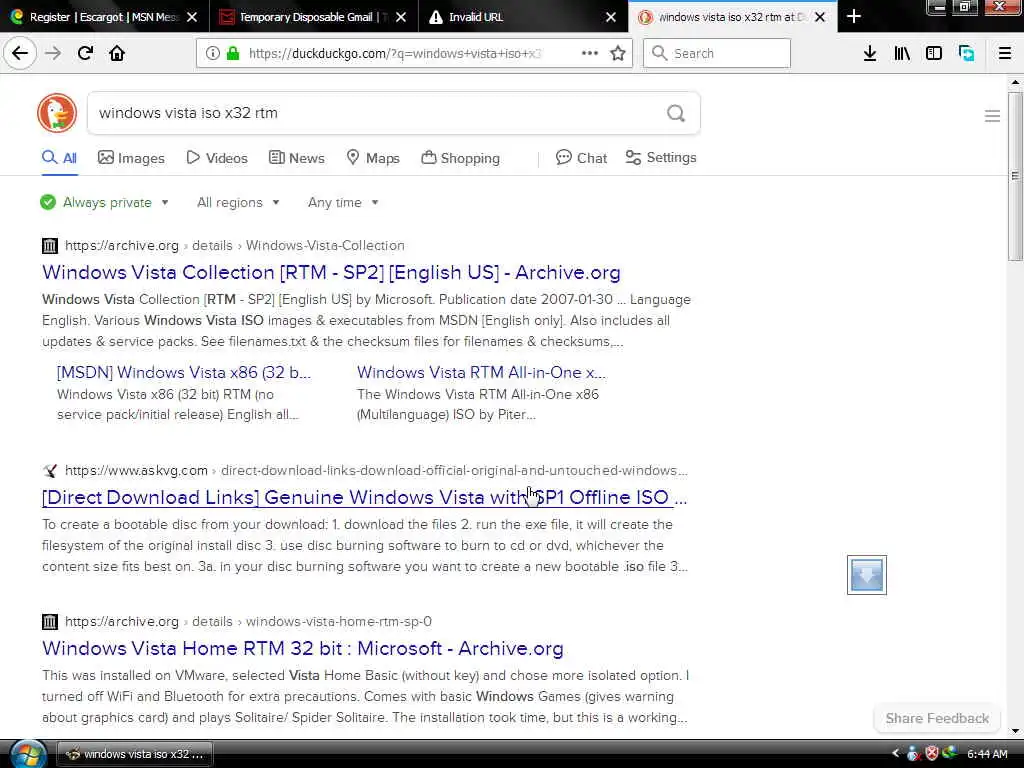The width and height of the screenshot is (1024, 768).
Task: Open MSDN Windows Vista x86 sublink
Action: (x=184, y=372)
